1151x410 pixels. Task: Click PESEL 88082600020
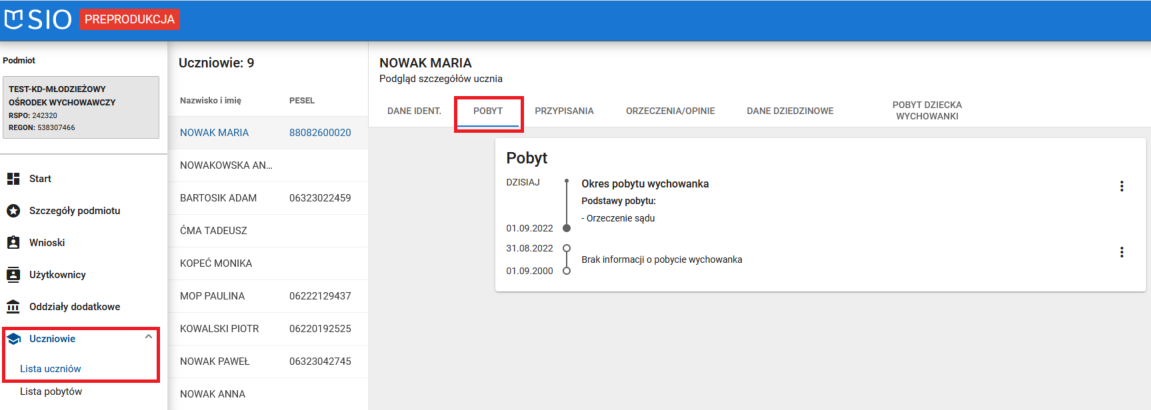tap(320, 133)
